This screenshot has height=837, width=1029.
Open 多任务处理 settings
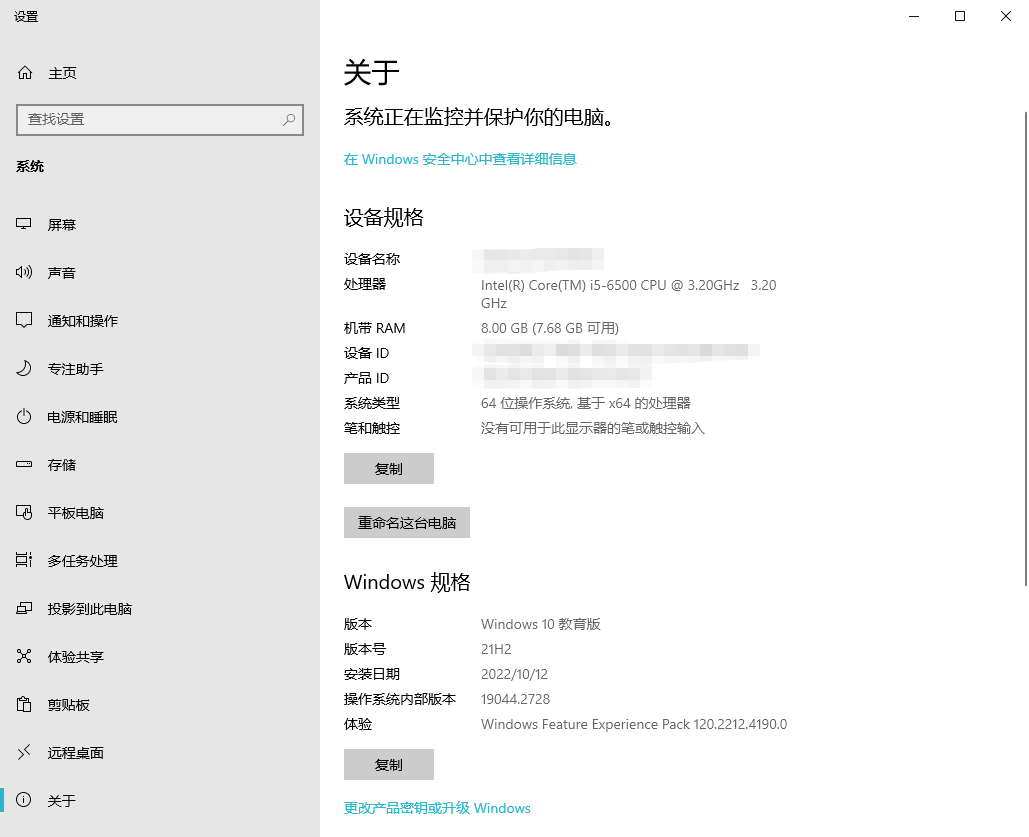159,560
